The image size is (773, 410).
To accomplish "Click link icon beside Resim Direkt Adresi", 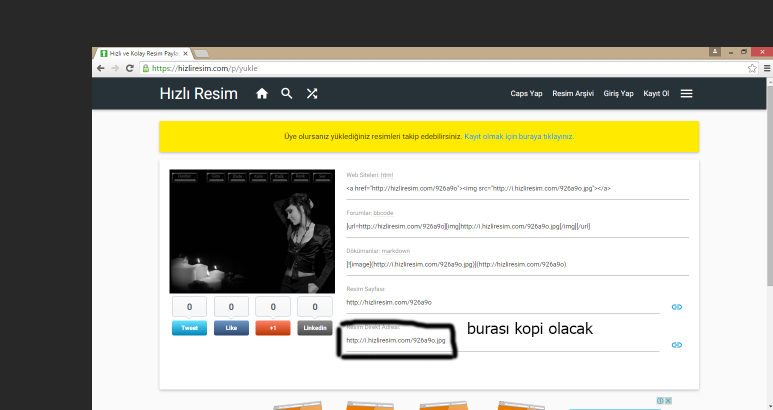I will click(x=676, y=345).
